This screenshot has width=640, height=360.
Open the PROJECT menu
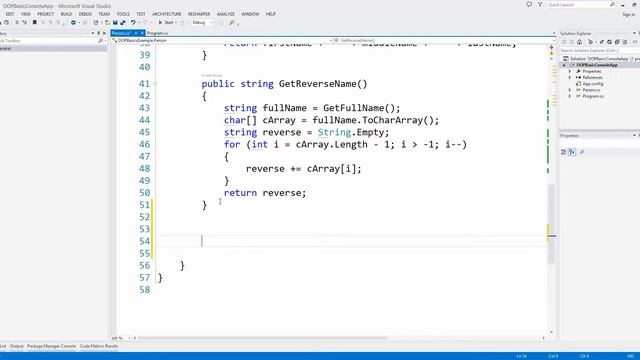tap(45, 14)
